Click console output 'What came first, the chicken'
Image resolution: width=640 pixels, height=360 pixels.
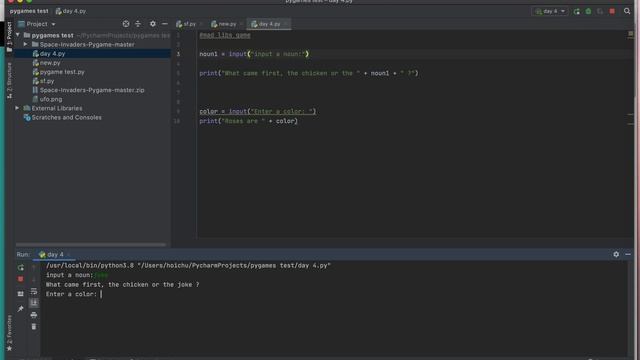point(122,284)
